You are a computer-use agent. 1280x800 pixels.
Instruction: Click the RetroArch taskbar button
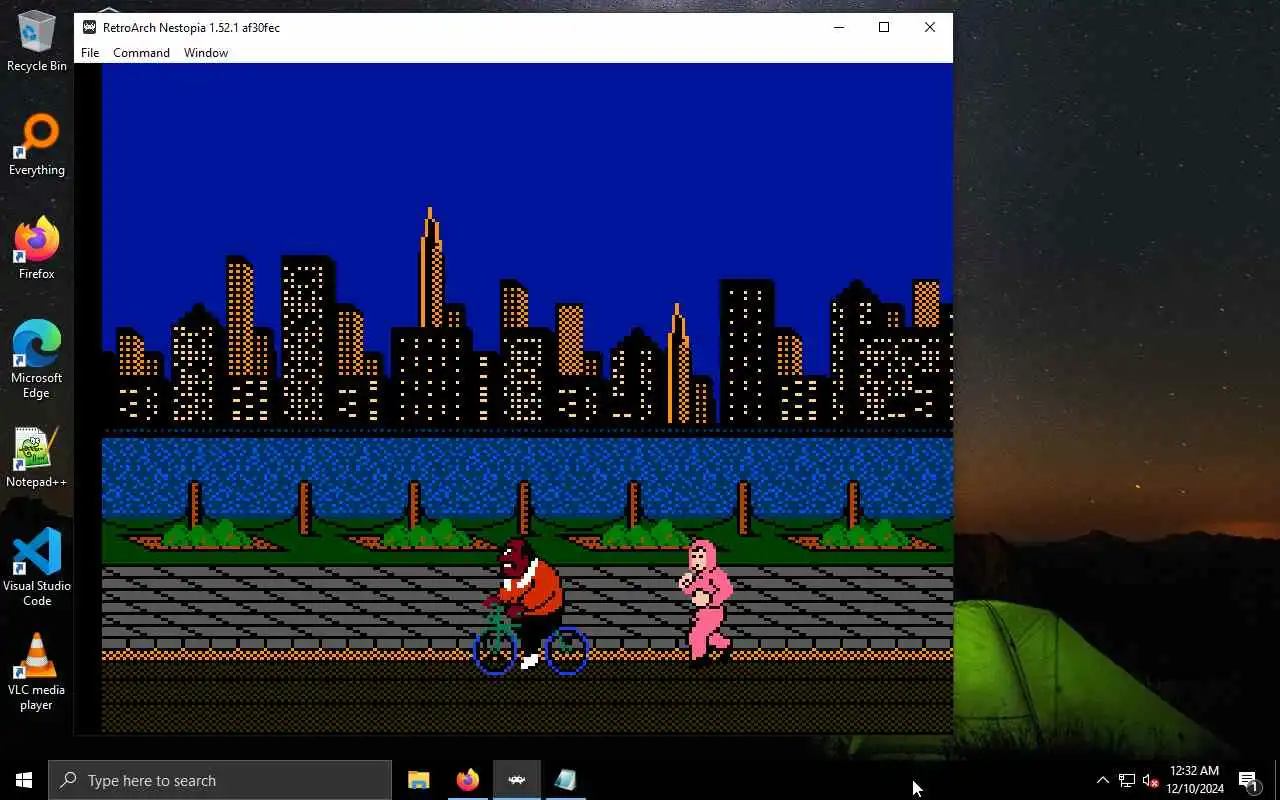coord(517,780)
